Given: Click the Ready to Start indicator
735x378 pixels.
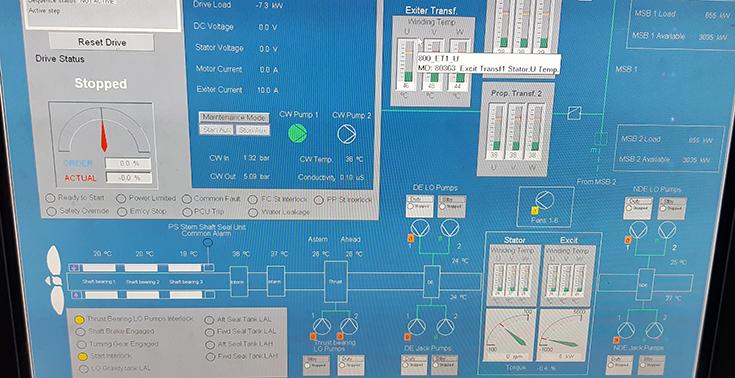Looking at the screenshot, I should click(50, 198).
